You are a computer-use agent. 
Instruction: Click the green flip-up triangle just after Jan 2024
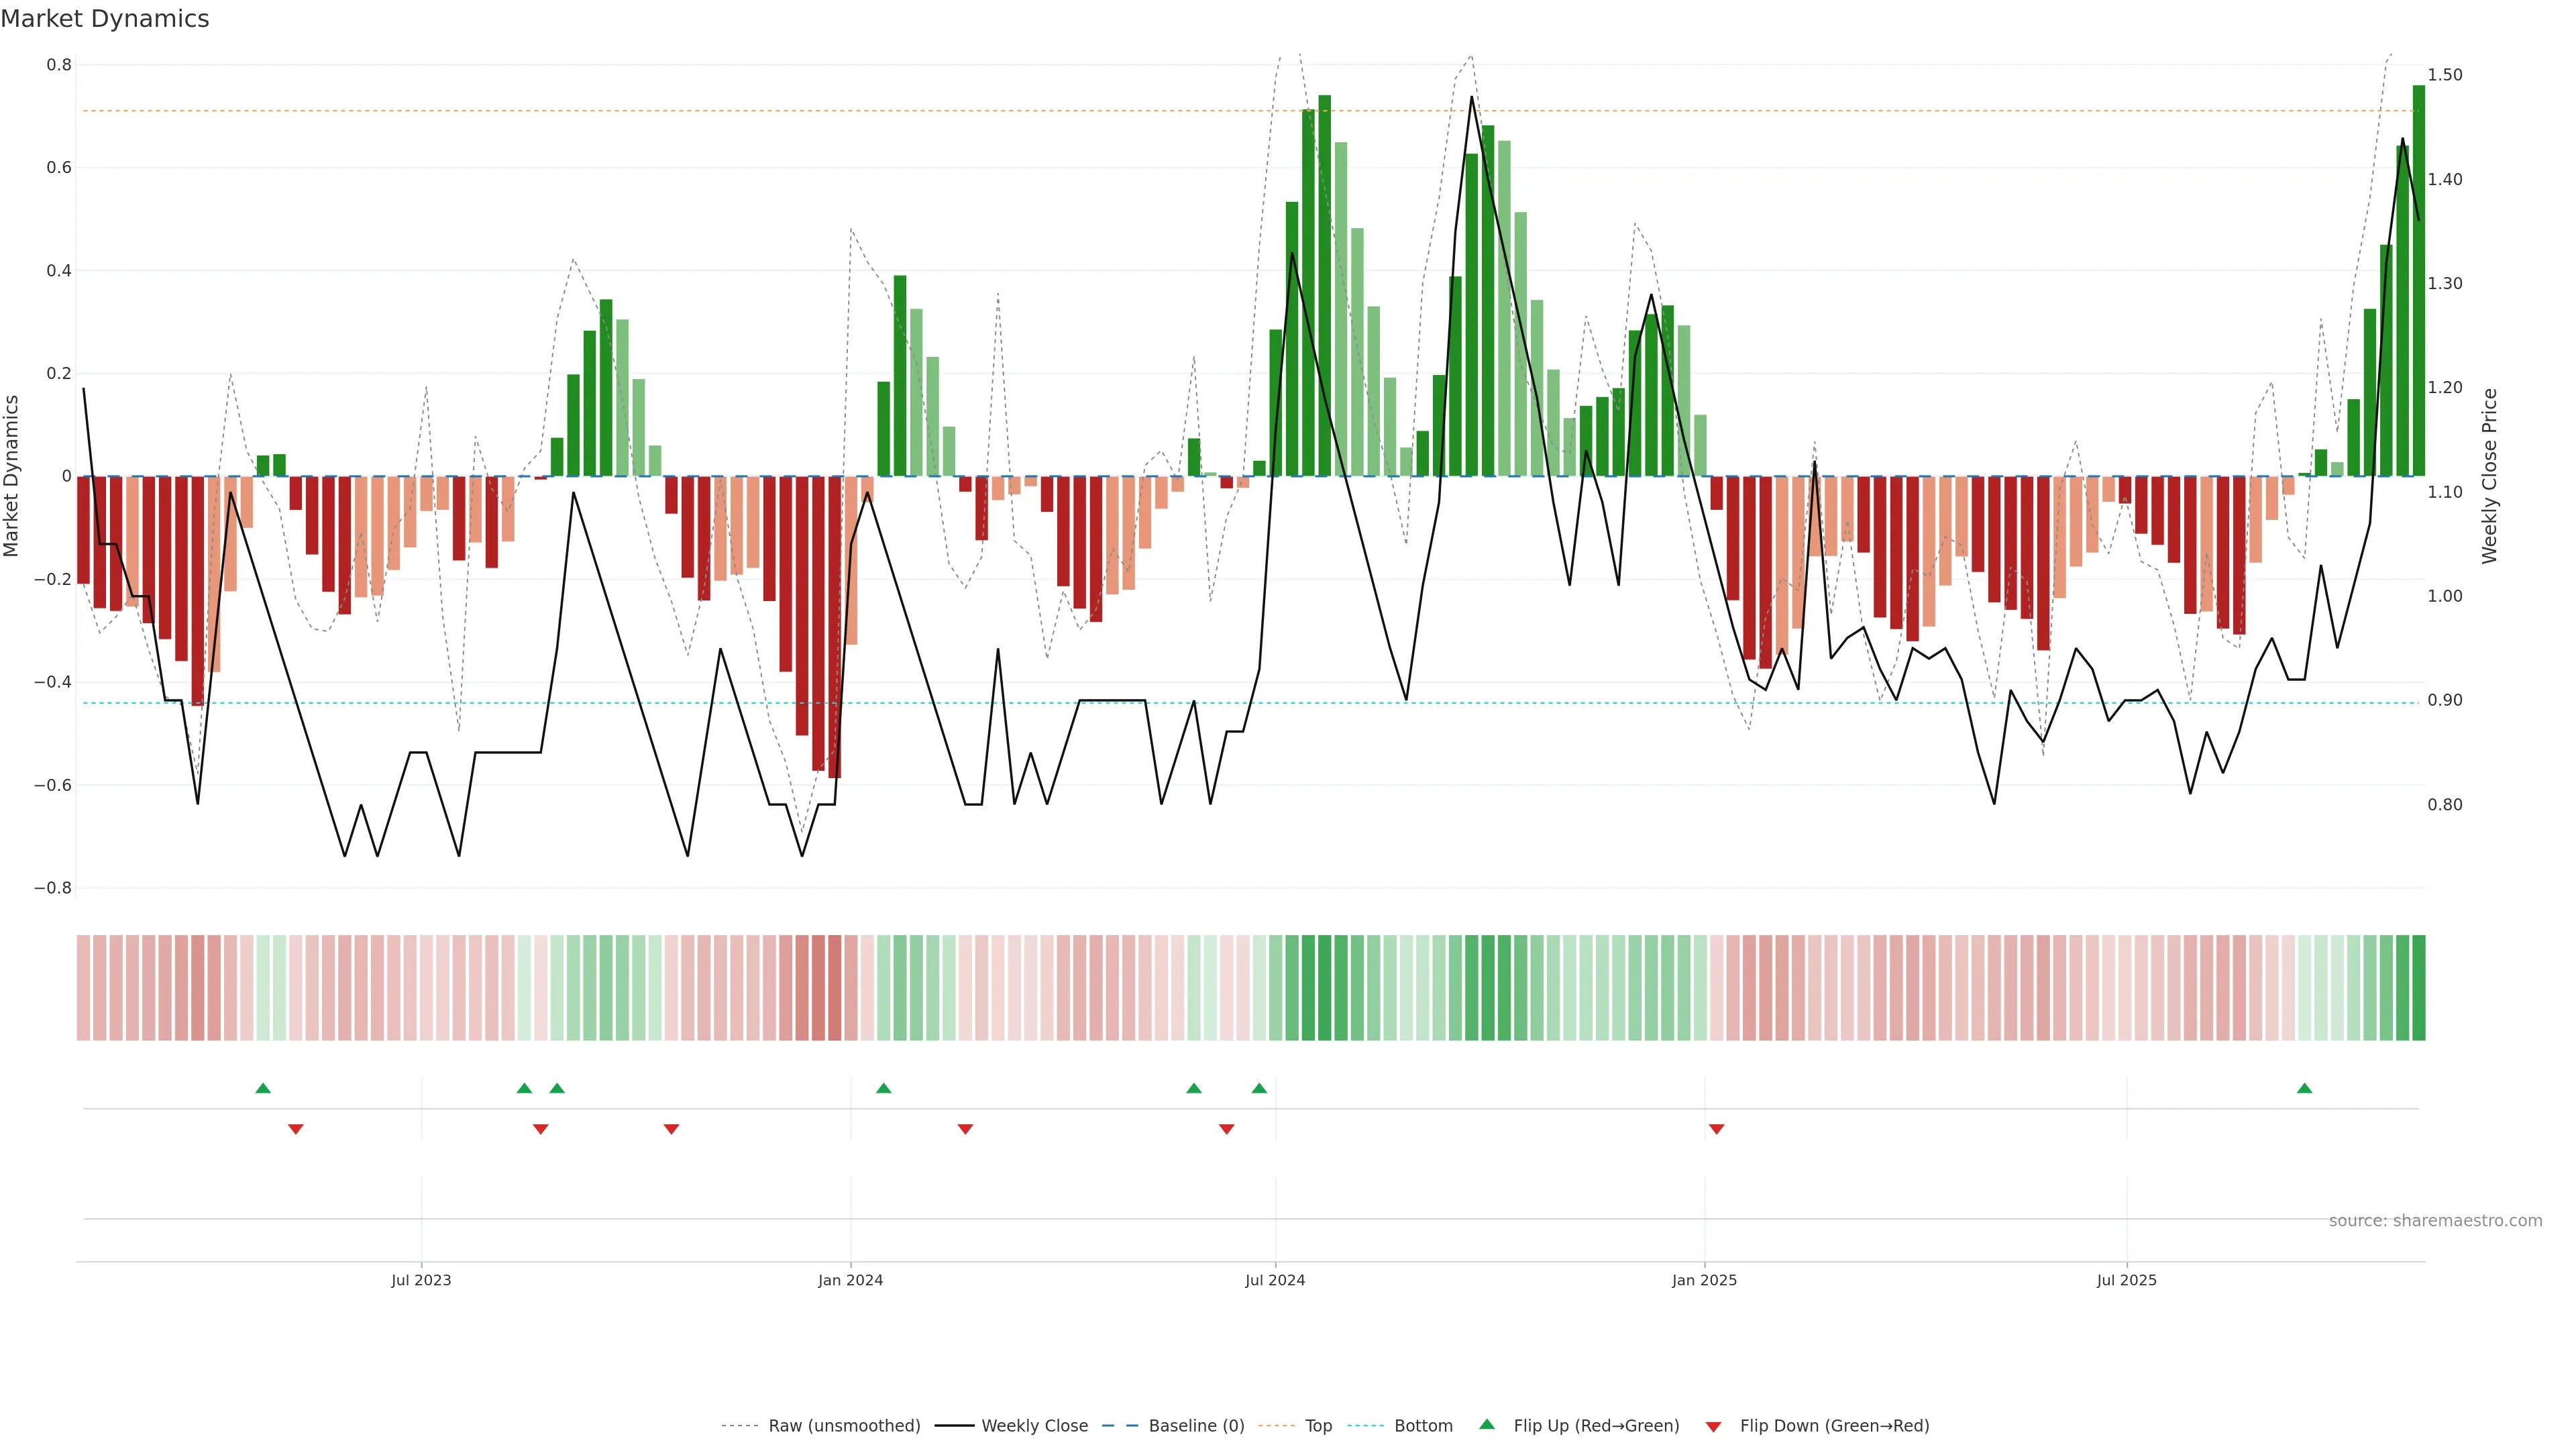click(x=883, y=1088)
